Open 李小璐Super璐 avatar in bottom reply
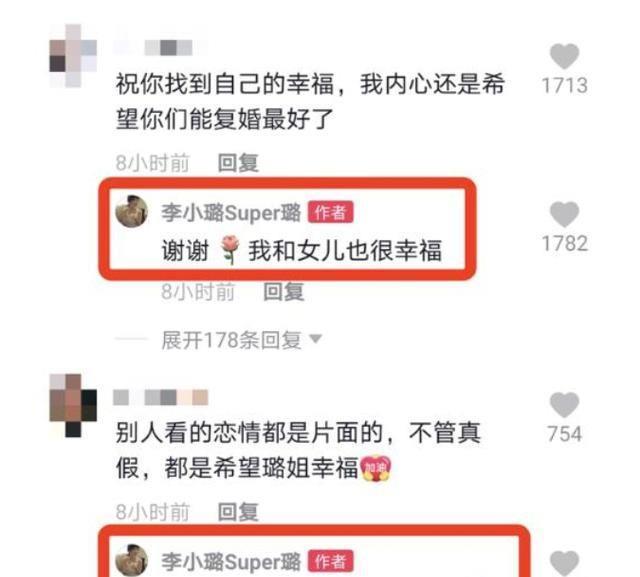Image resolution: width=640 pixels, height=577 pixels. pos(131,560)
